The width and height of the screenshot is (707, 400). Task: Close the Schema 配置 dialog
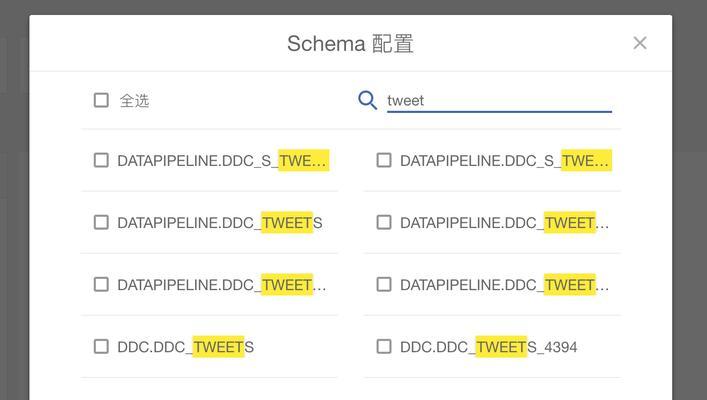(x=640, y=43)
